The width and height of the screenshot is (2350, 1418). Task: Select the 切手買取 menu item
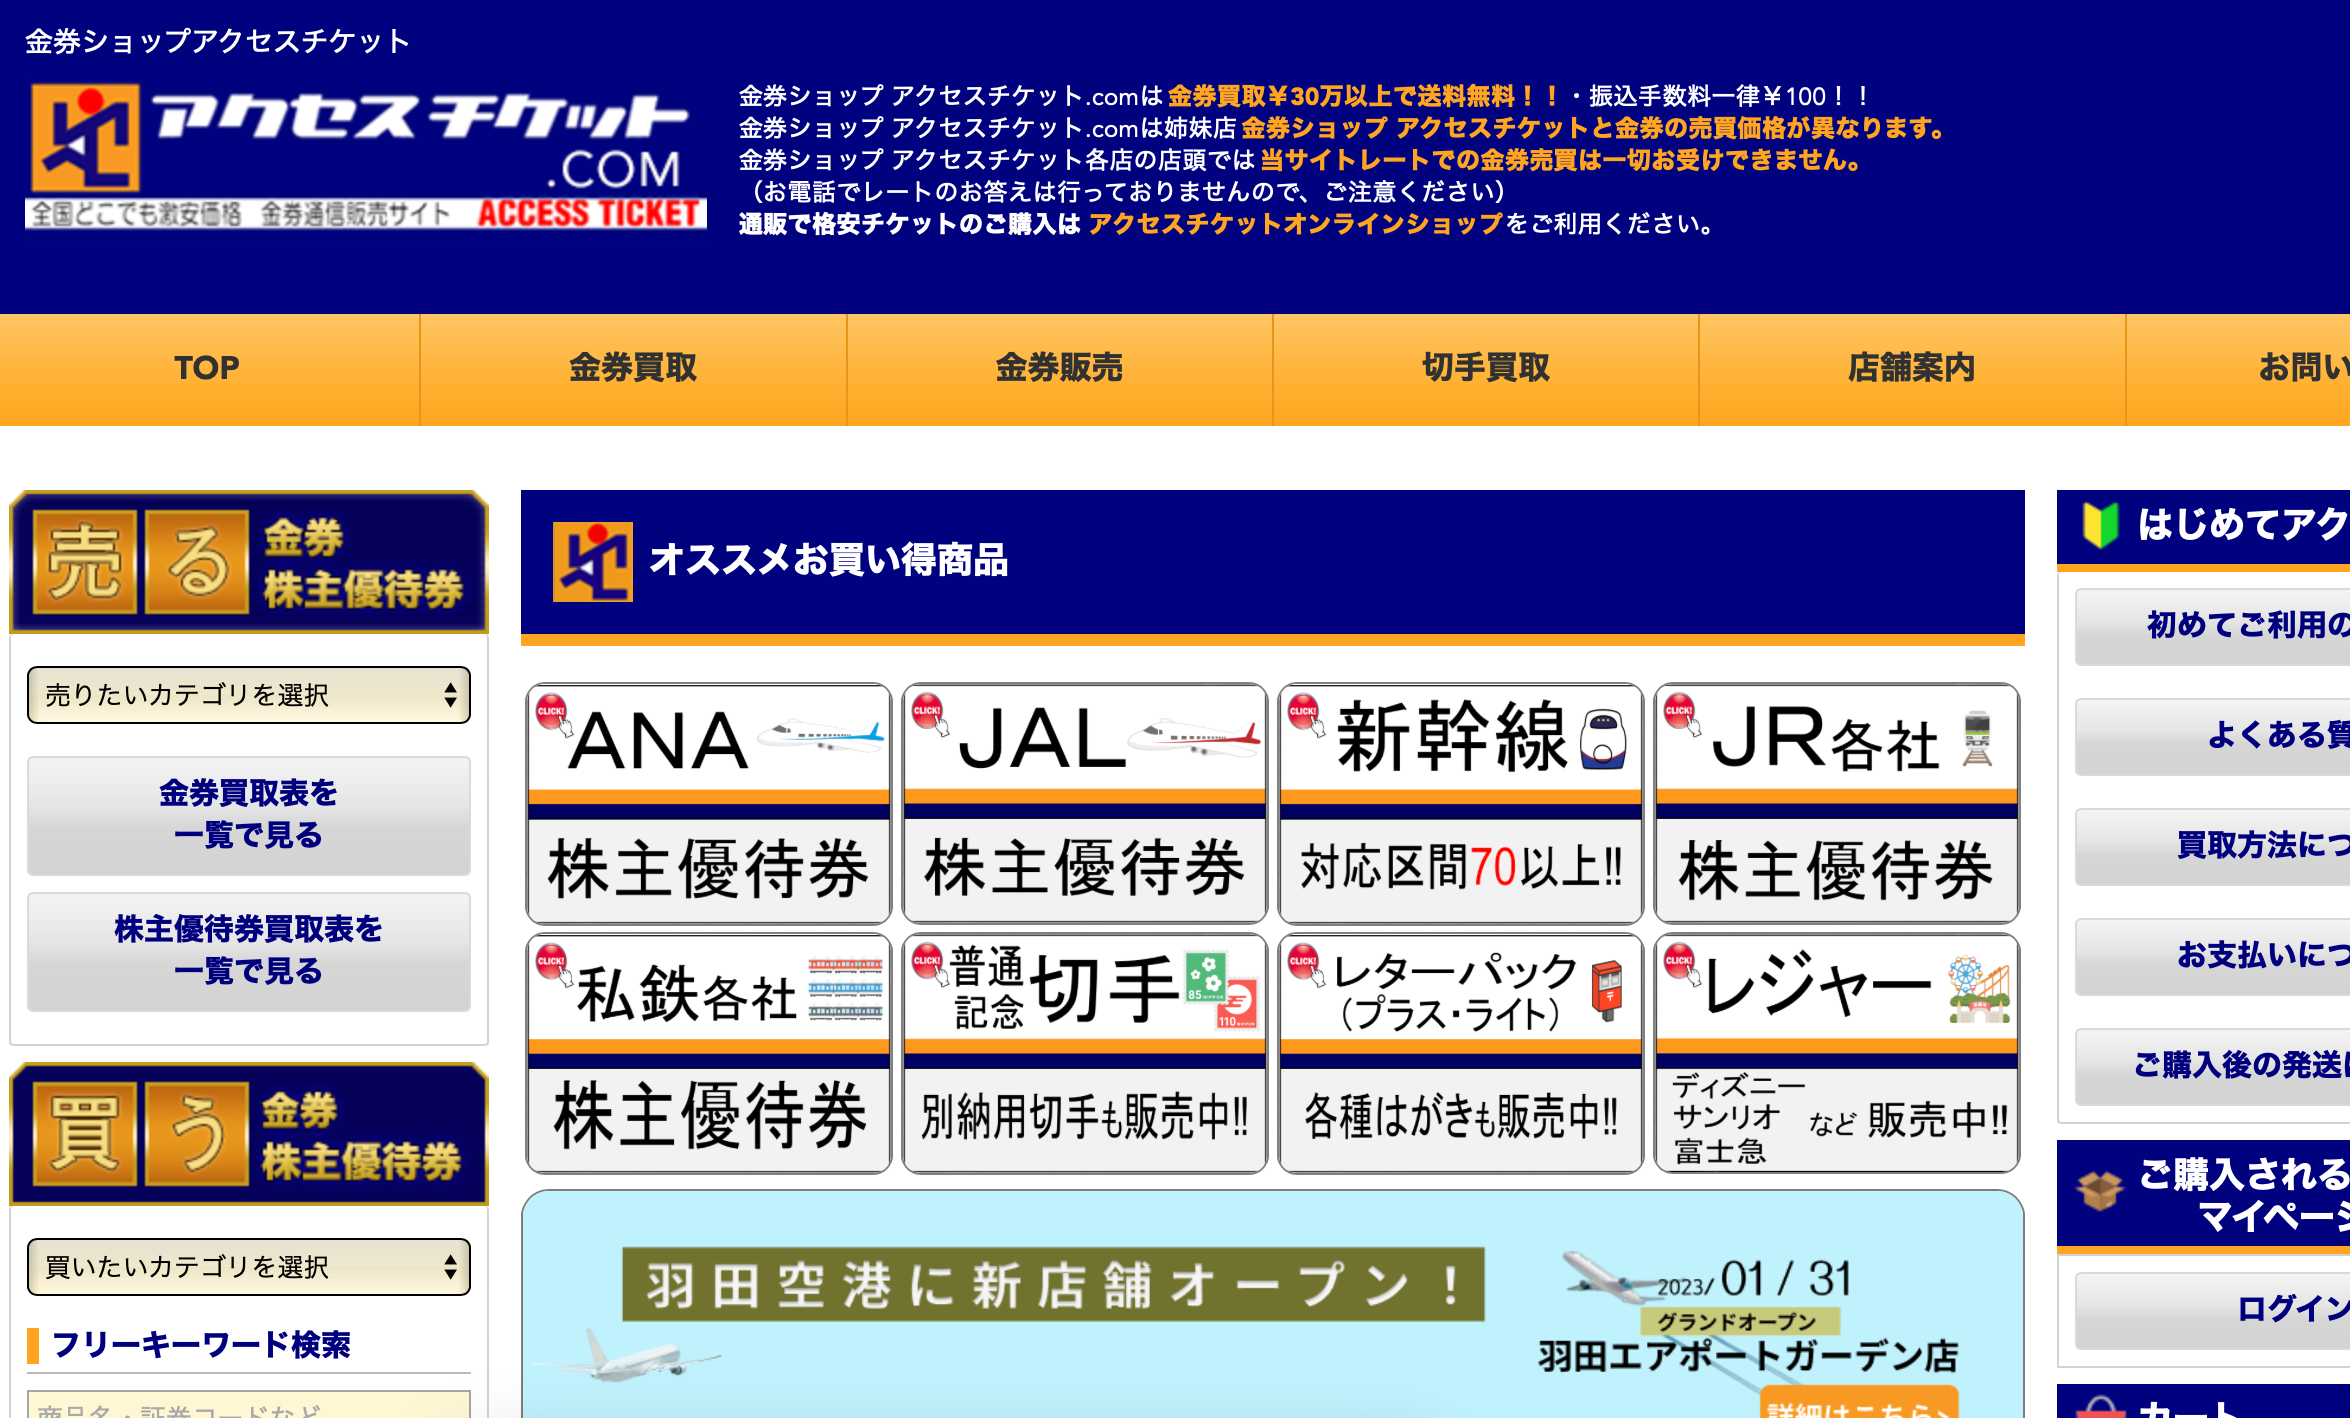pos(1486,368)
